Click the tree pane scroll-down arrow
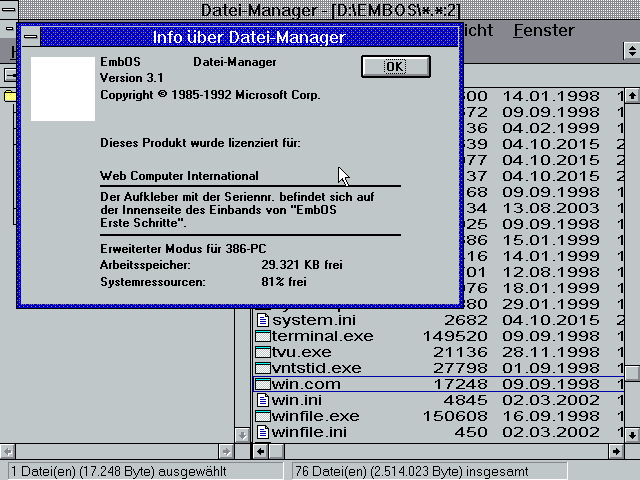 pos(241,435)
